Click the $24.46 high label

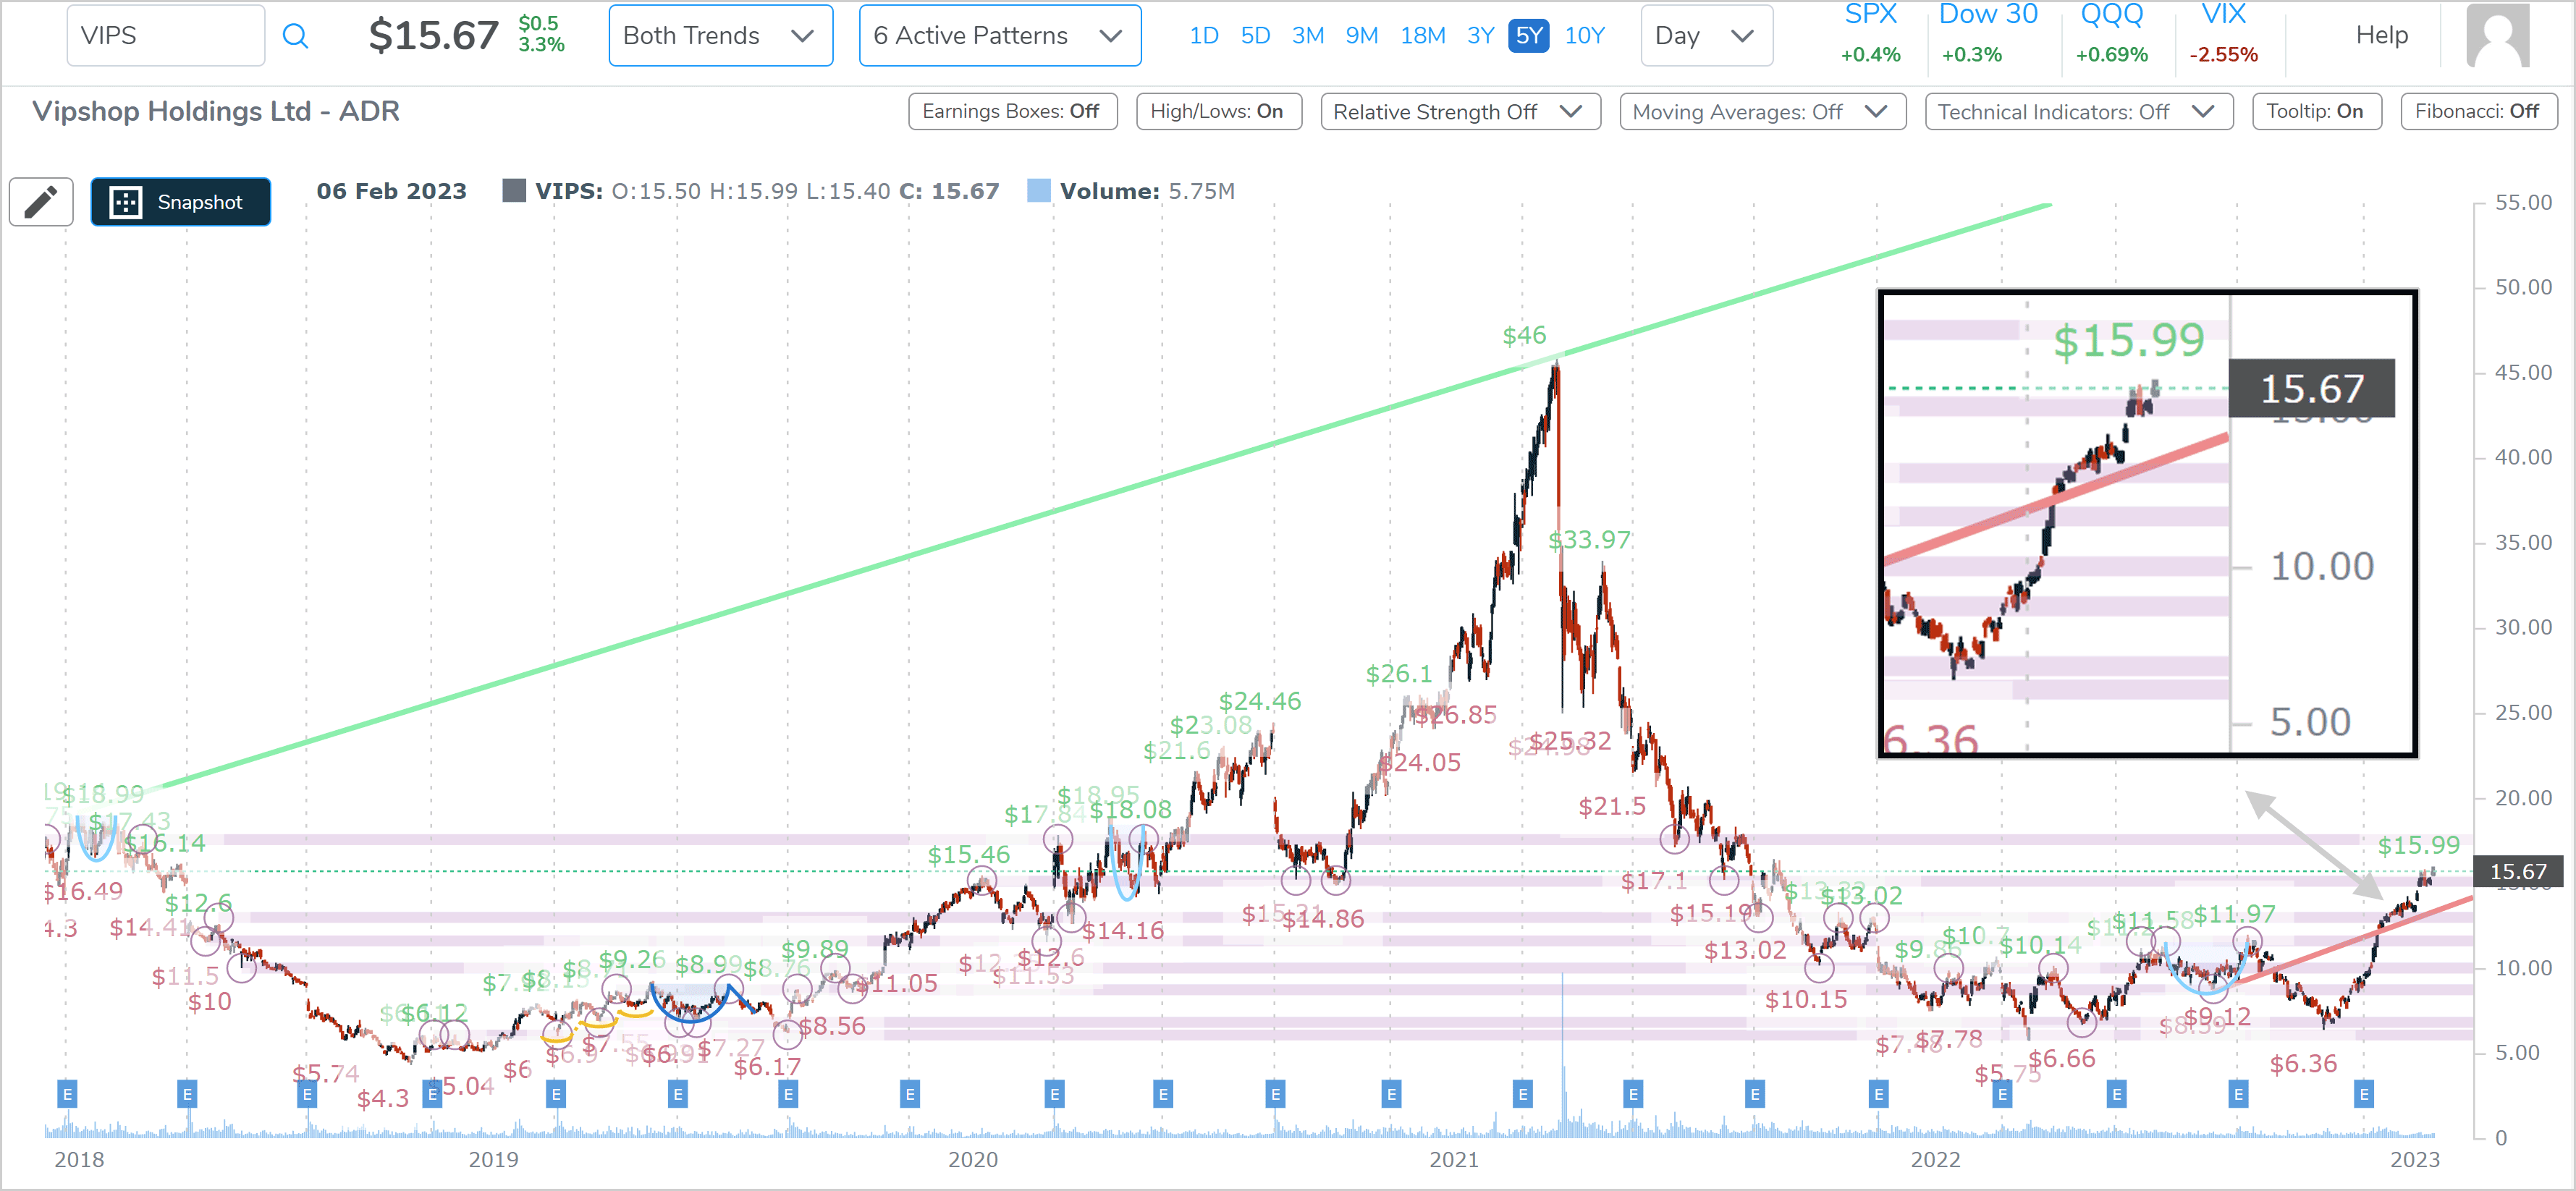point(1259,701)
